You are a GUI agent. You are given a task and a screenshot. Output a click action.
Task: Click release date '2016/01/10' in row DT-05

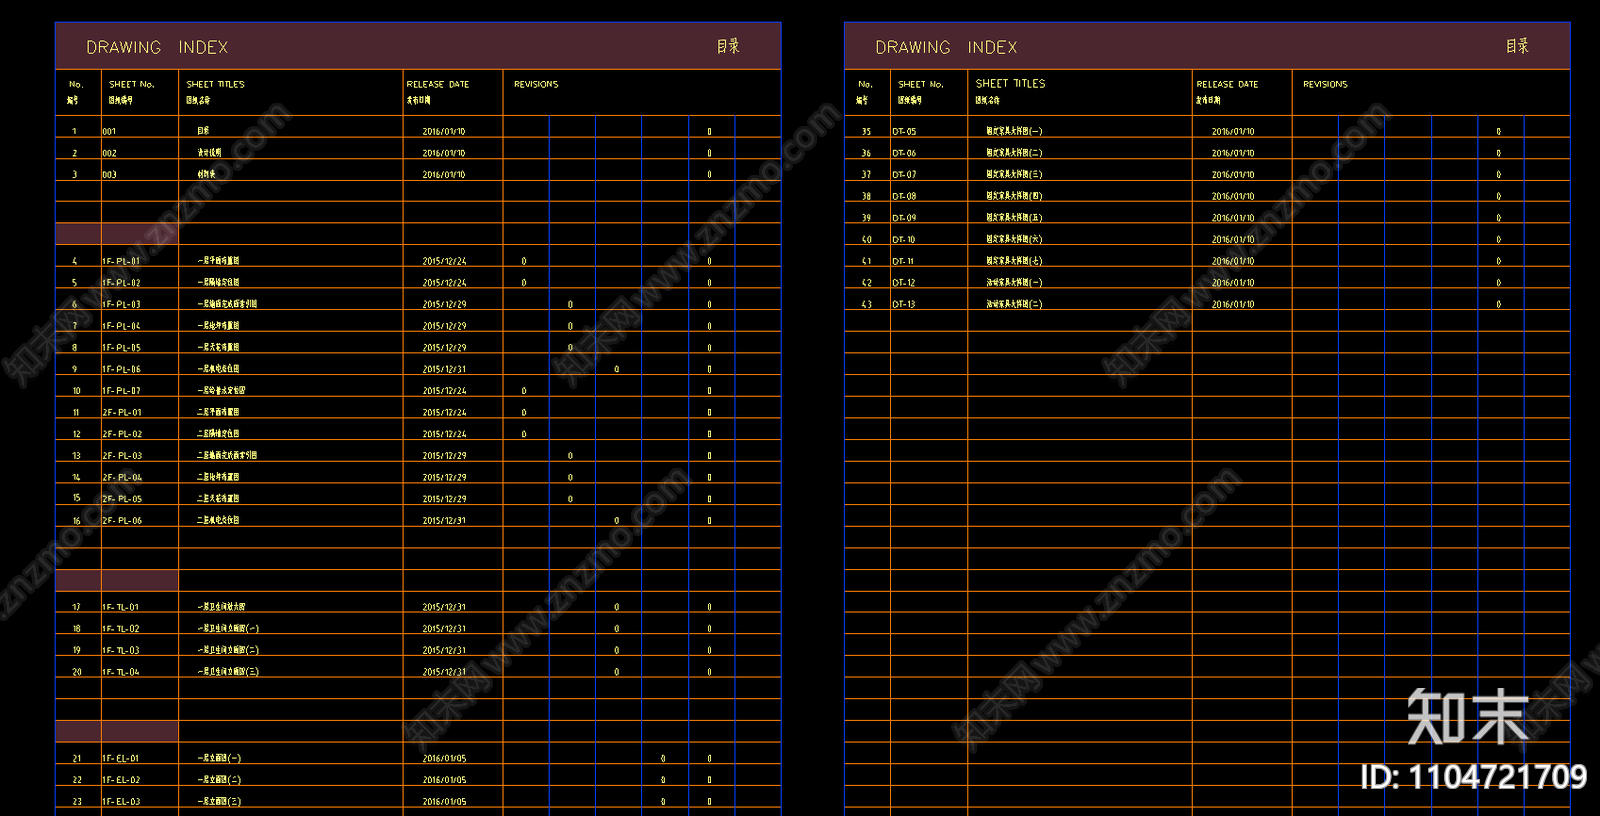(x=1233, y=131)
